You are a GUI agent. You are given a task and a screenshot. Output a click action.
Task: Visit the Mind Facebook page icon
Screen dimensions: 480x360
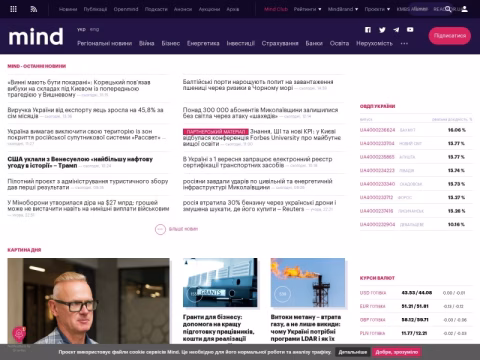[x=368, y=30]
